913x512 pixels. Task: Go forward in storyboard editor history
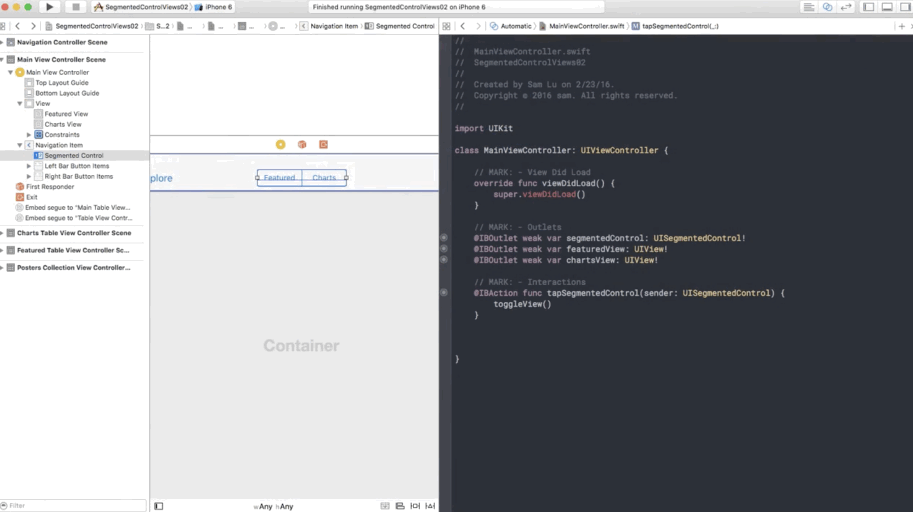33,26
